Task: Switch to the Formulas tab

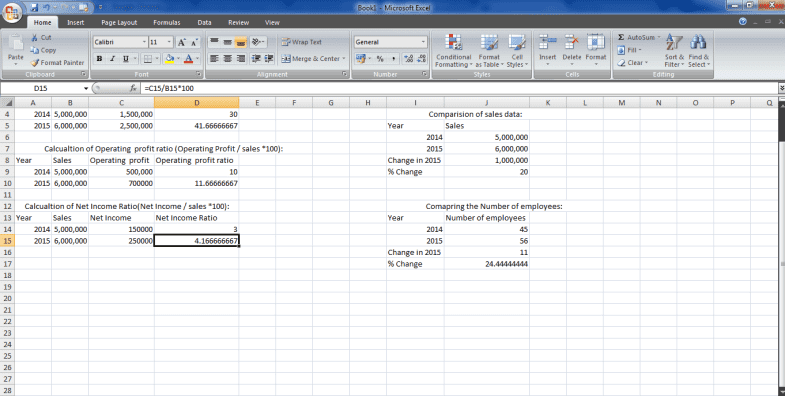Action: pos(167,23)
